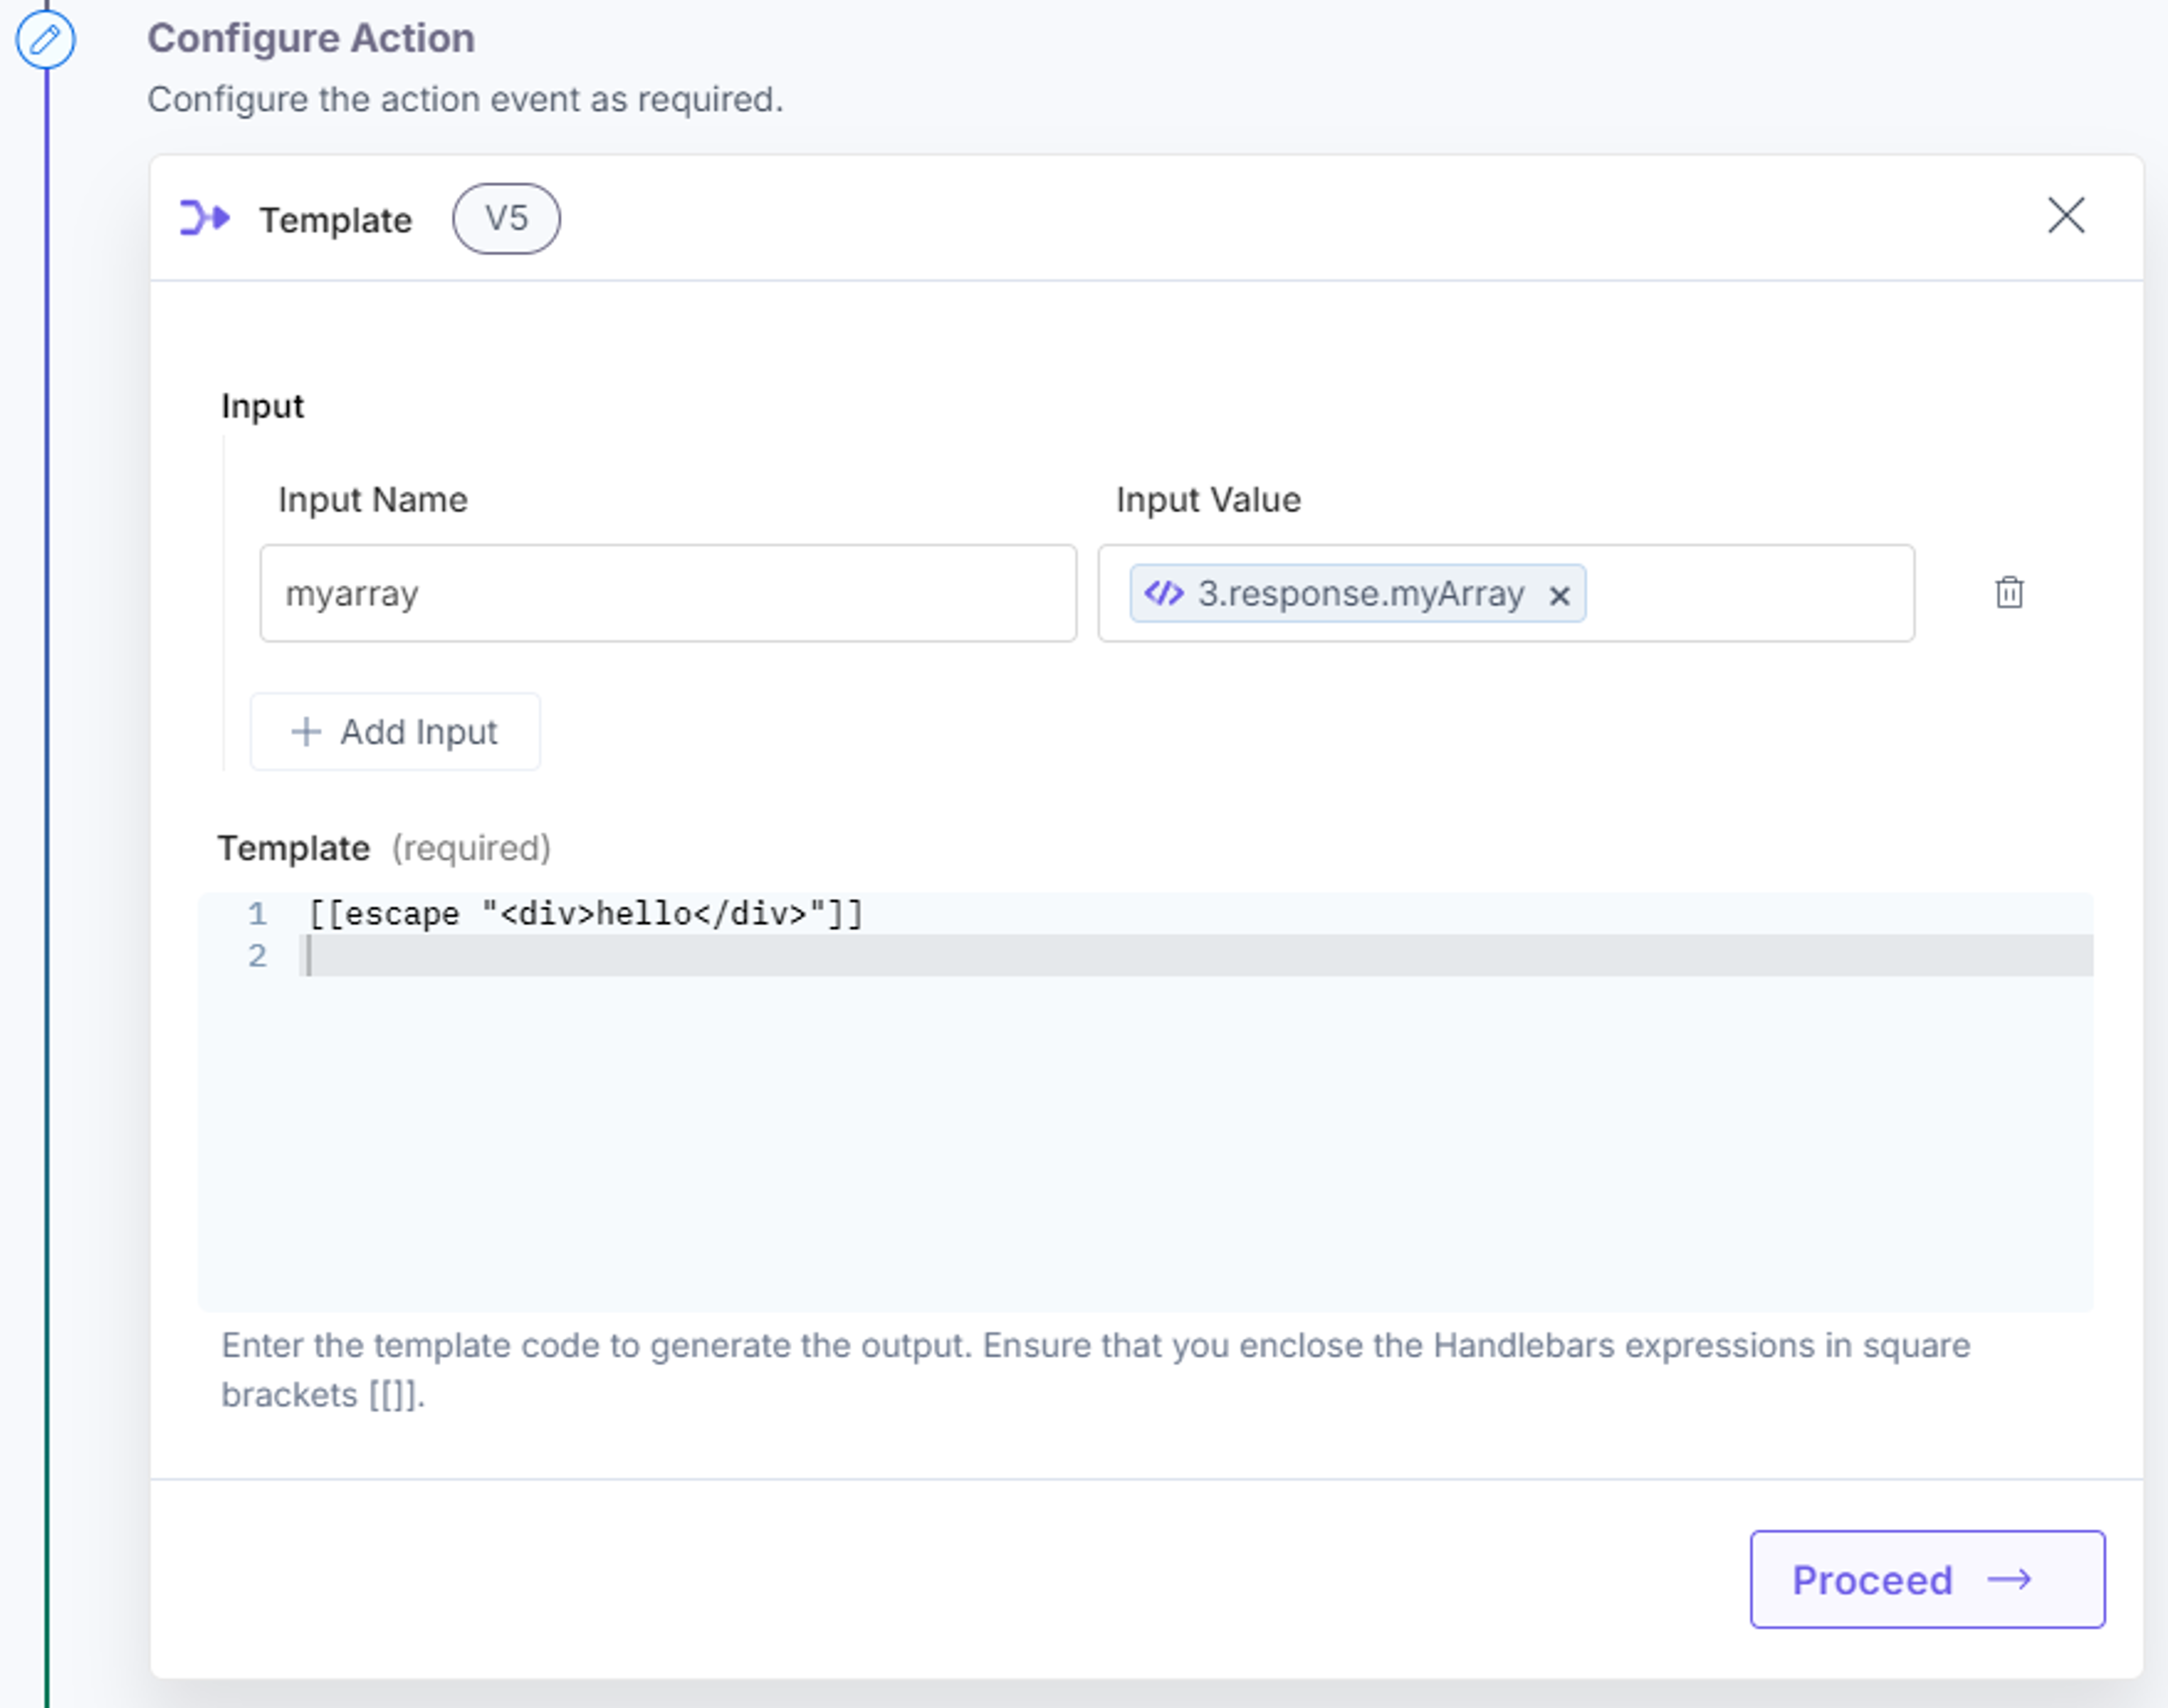The height and width of the screenshot is (1708, 2168).
Task: Close the Template configuration panel
Action: (x=2066, y=215)
